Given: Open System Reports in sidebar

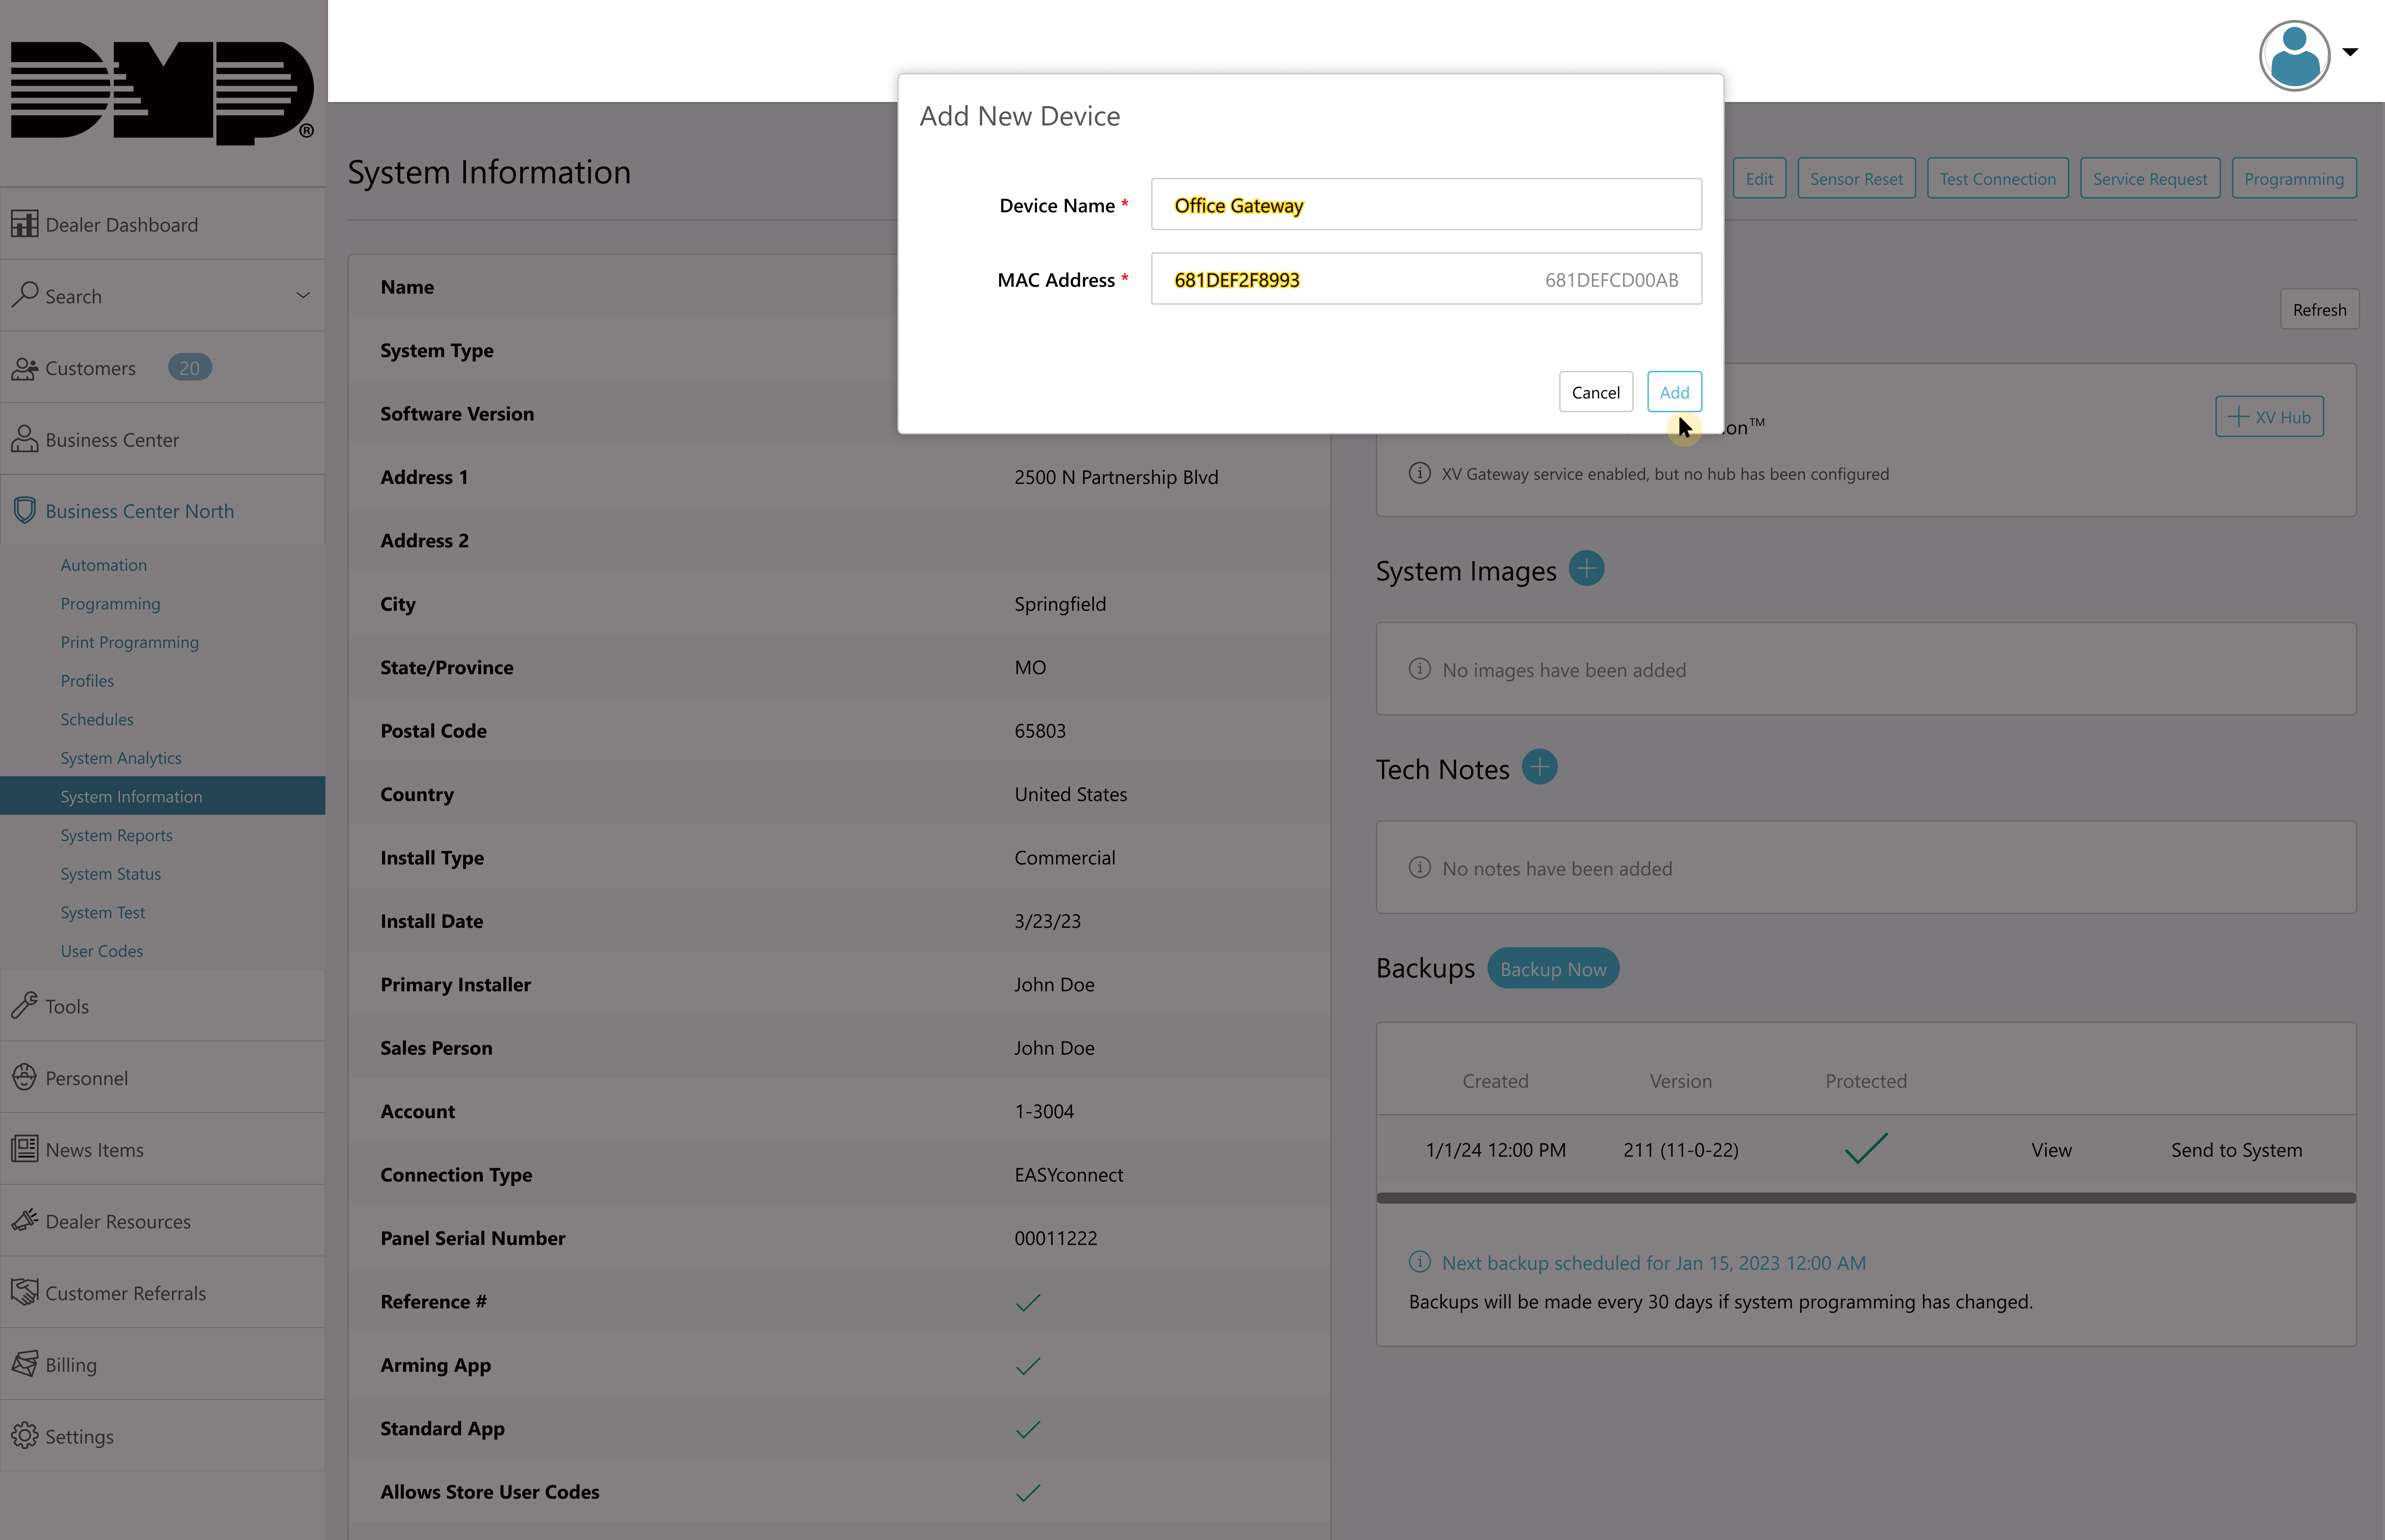Looking at the screenshot, I should [x=116, y=835].
